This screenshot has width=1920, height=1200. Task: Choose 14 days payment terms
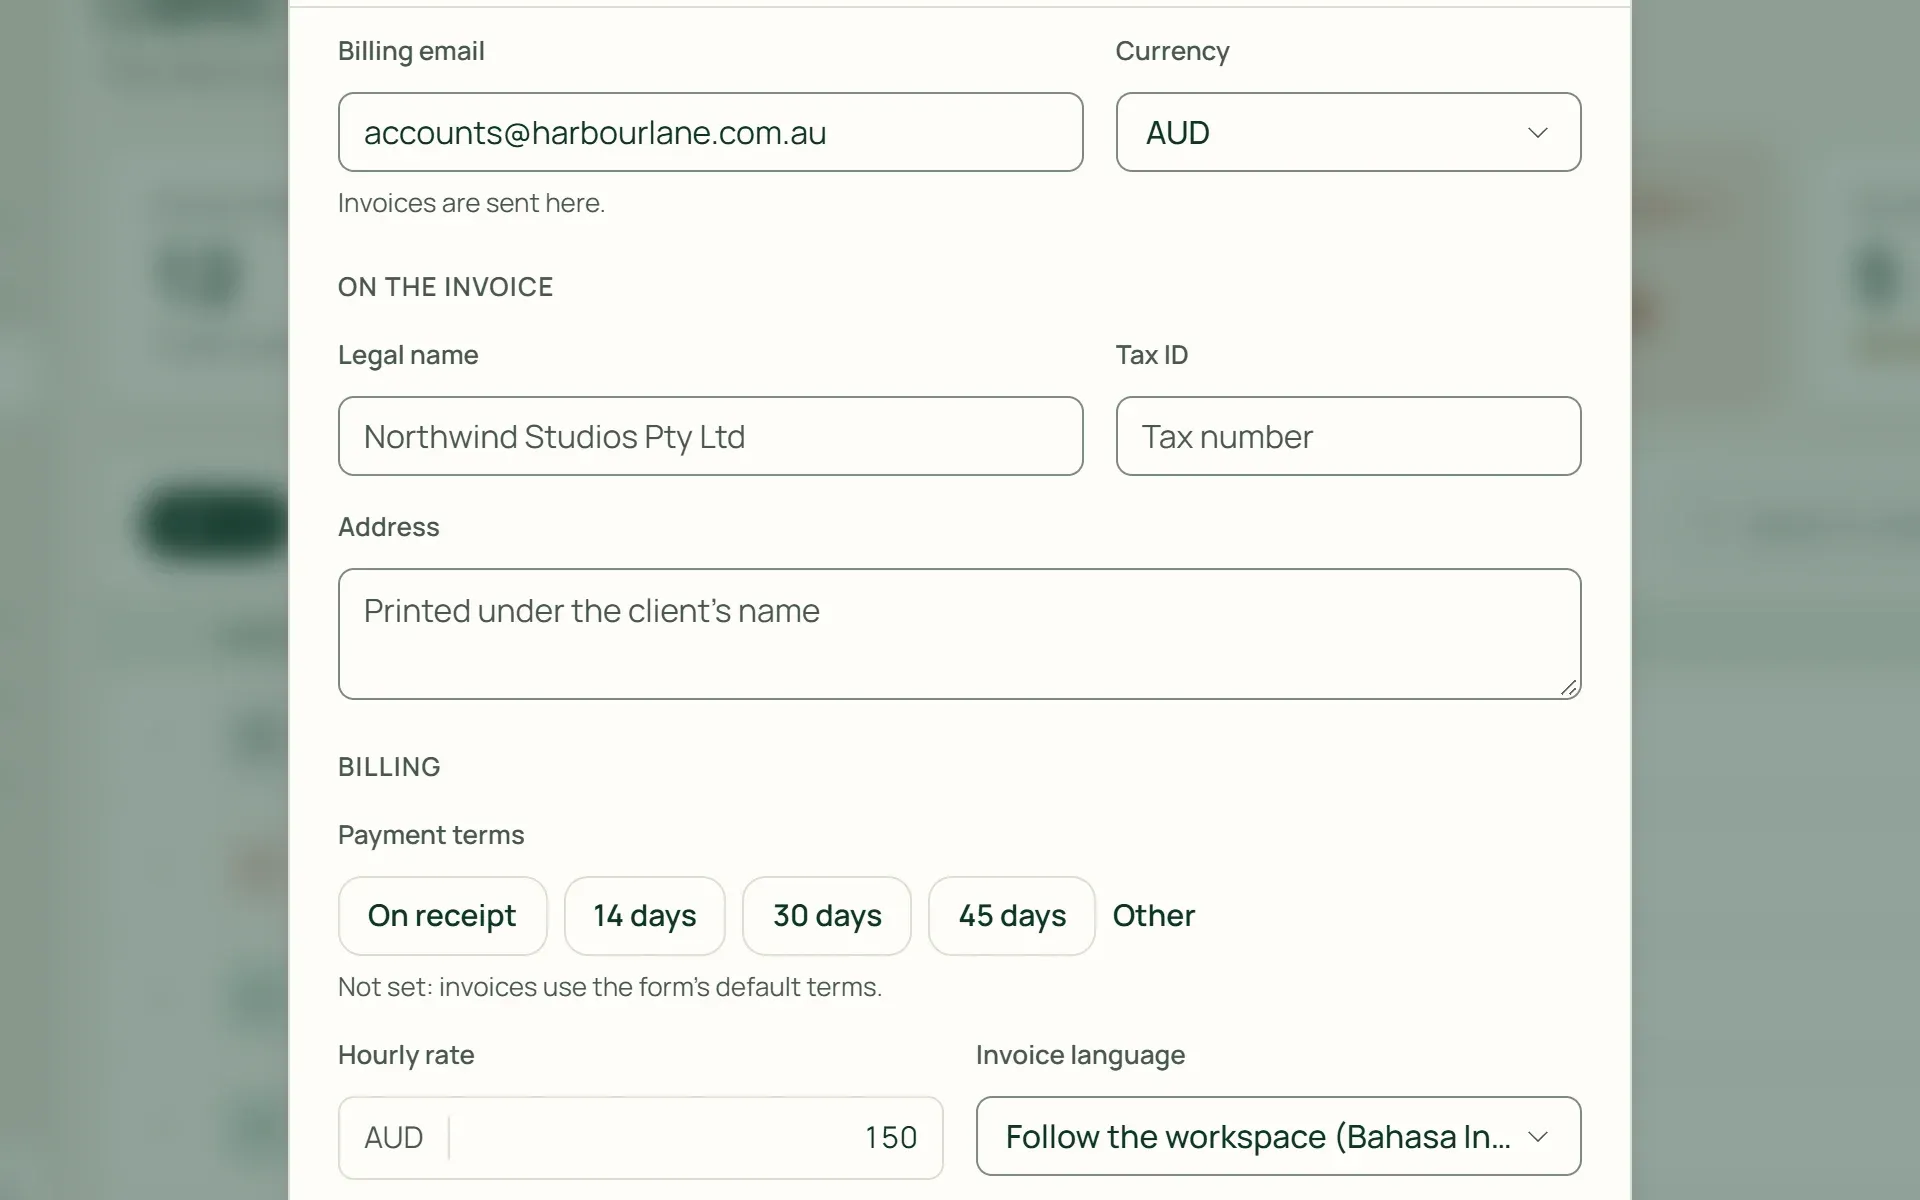click(644, 916)
